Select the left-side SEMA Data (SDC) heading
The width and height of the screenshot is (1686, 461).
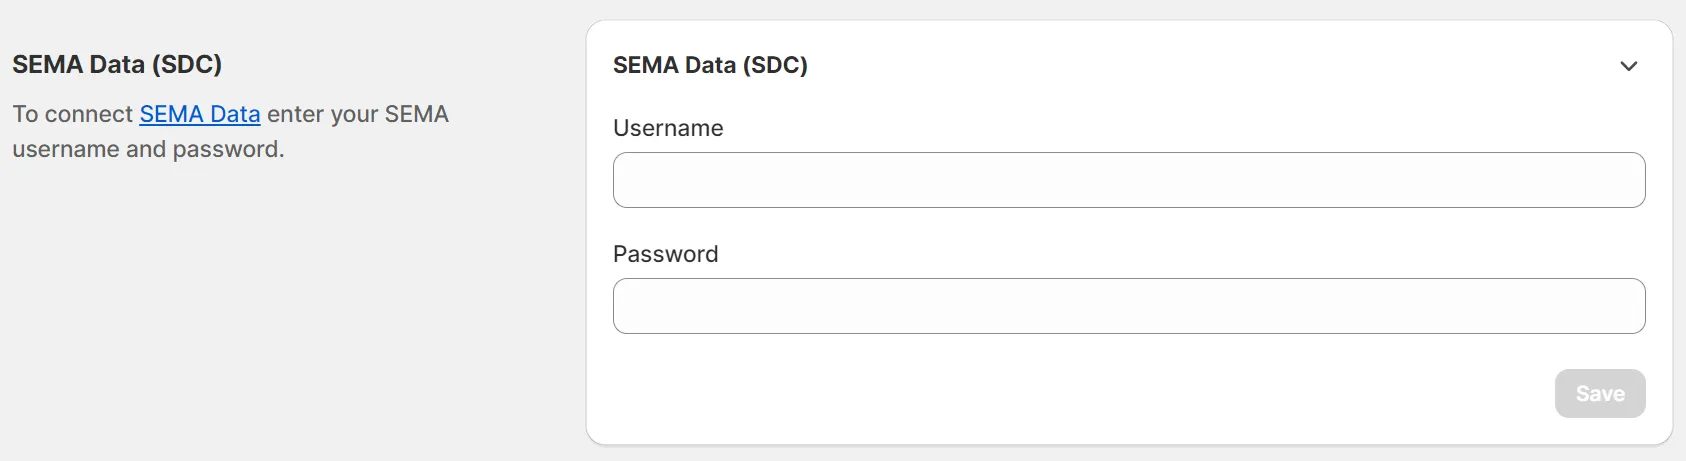[117, 64]
